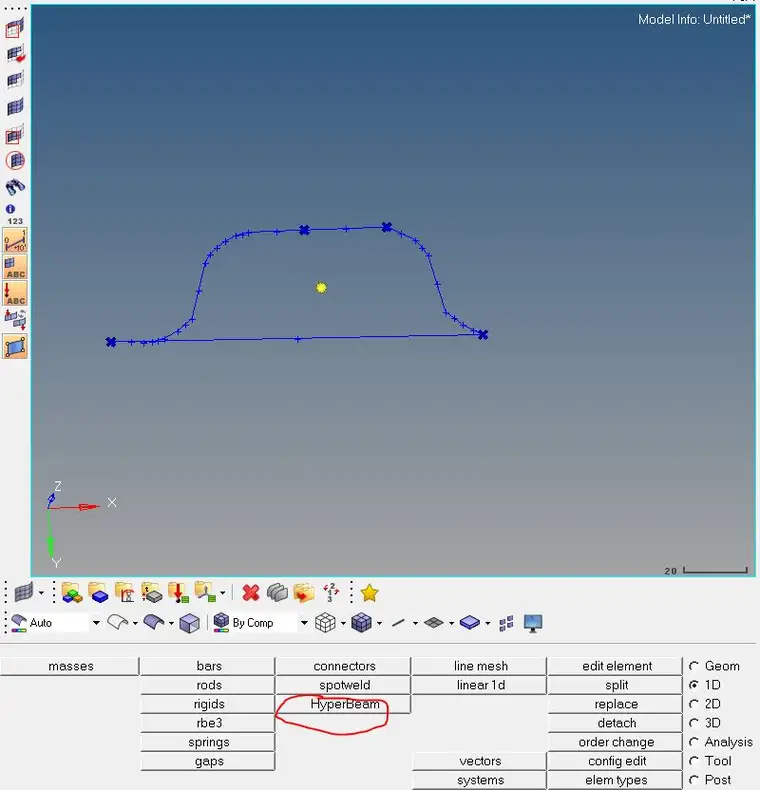Click the red X Delete icon

click(250, 592)
